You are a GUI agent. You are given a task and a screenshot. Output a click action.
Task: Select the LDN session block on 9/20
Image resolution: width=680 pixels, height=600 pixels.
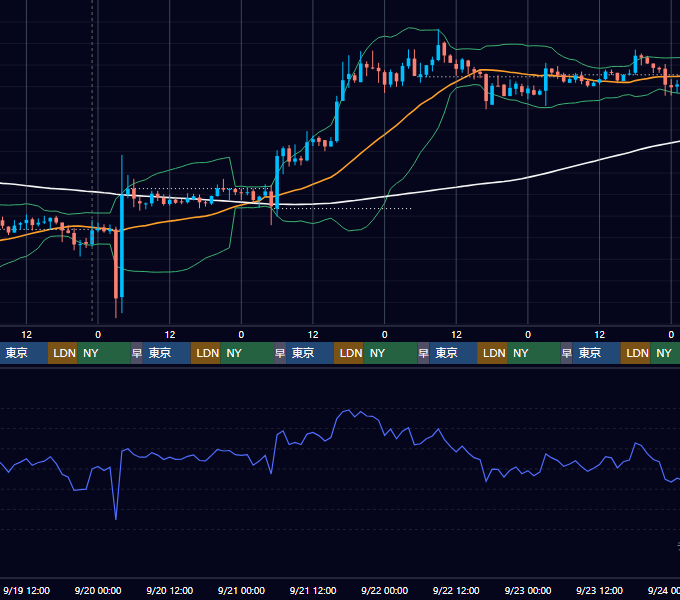click(206, 353)
